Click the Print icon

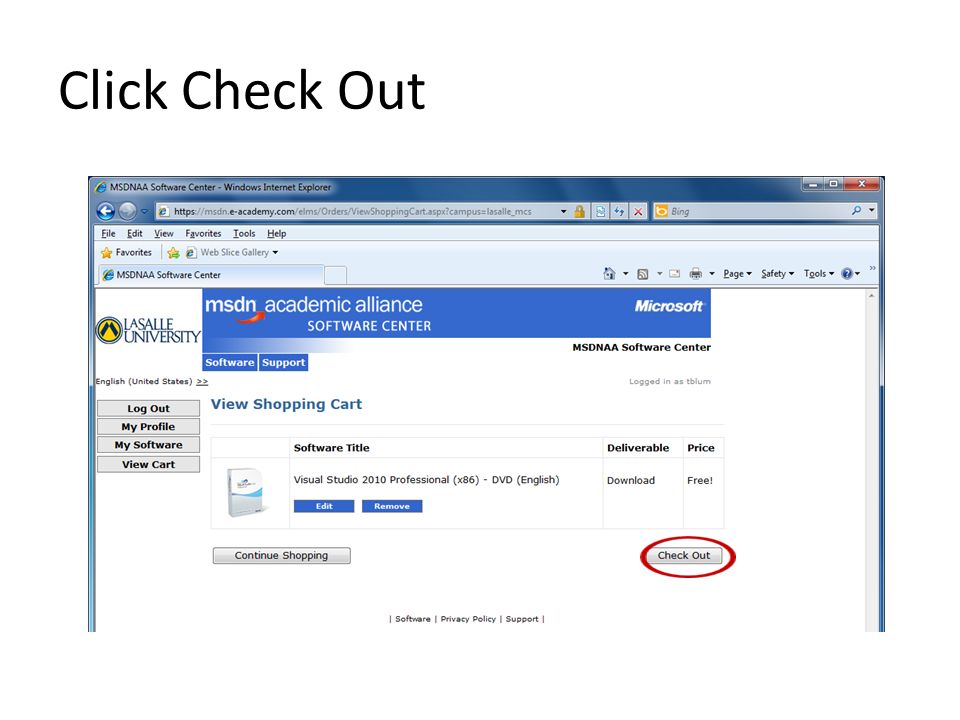(696, 274)
